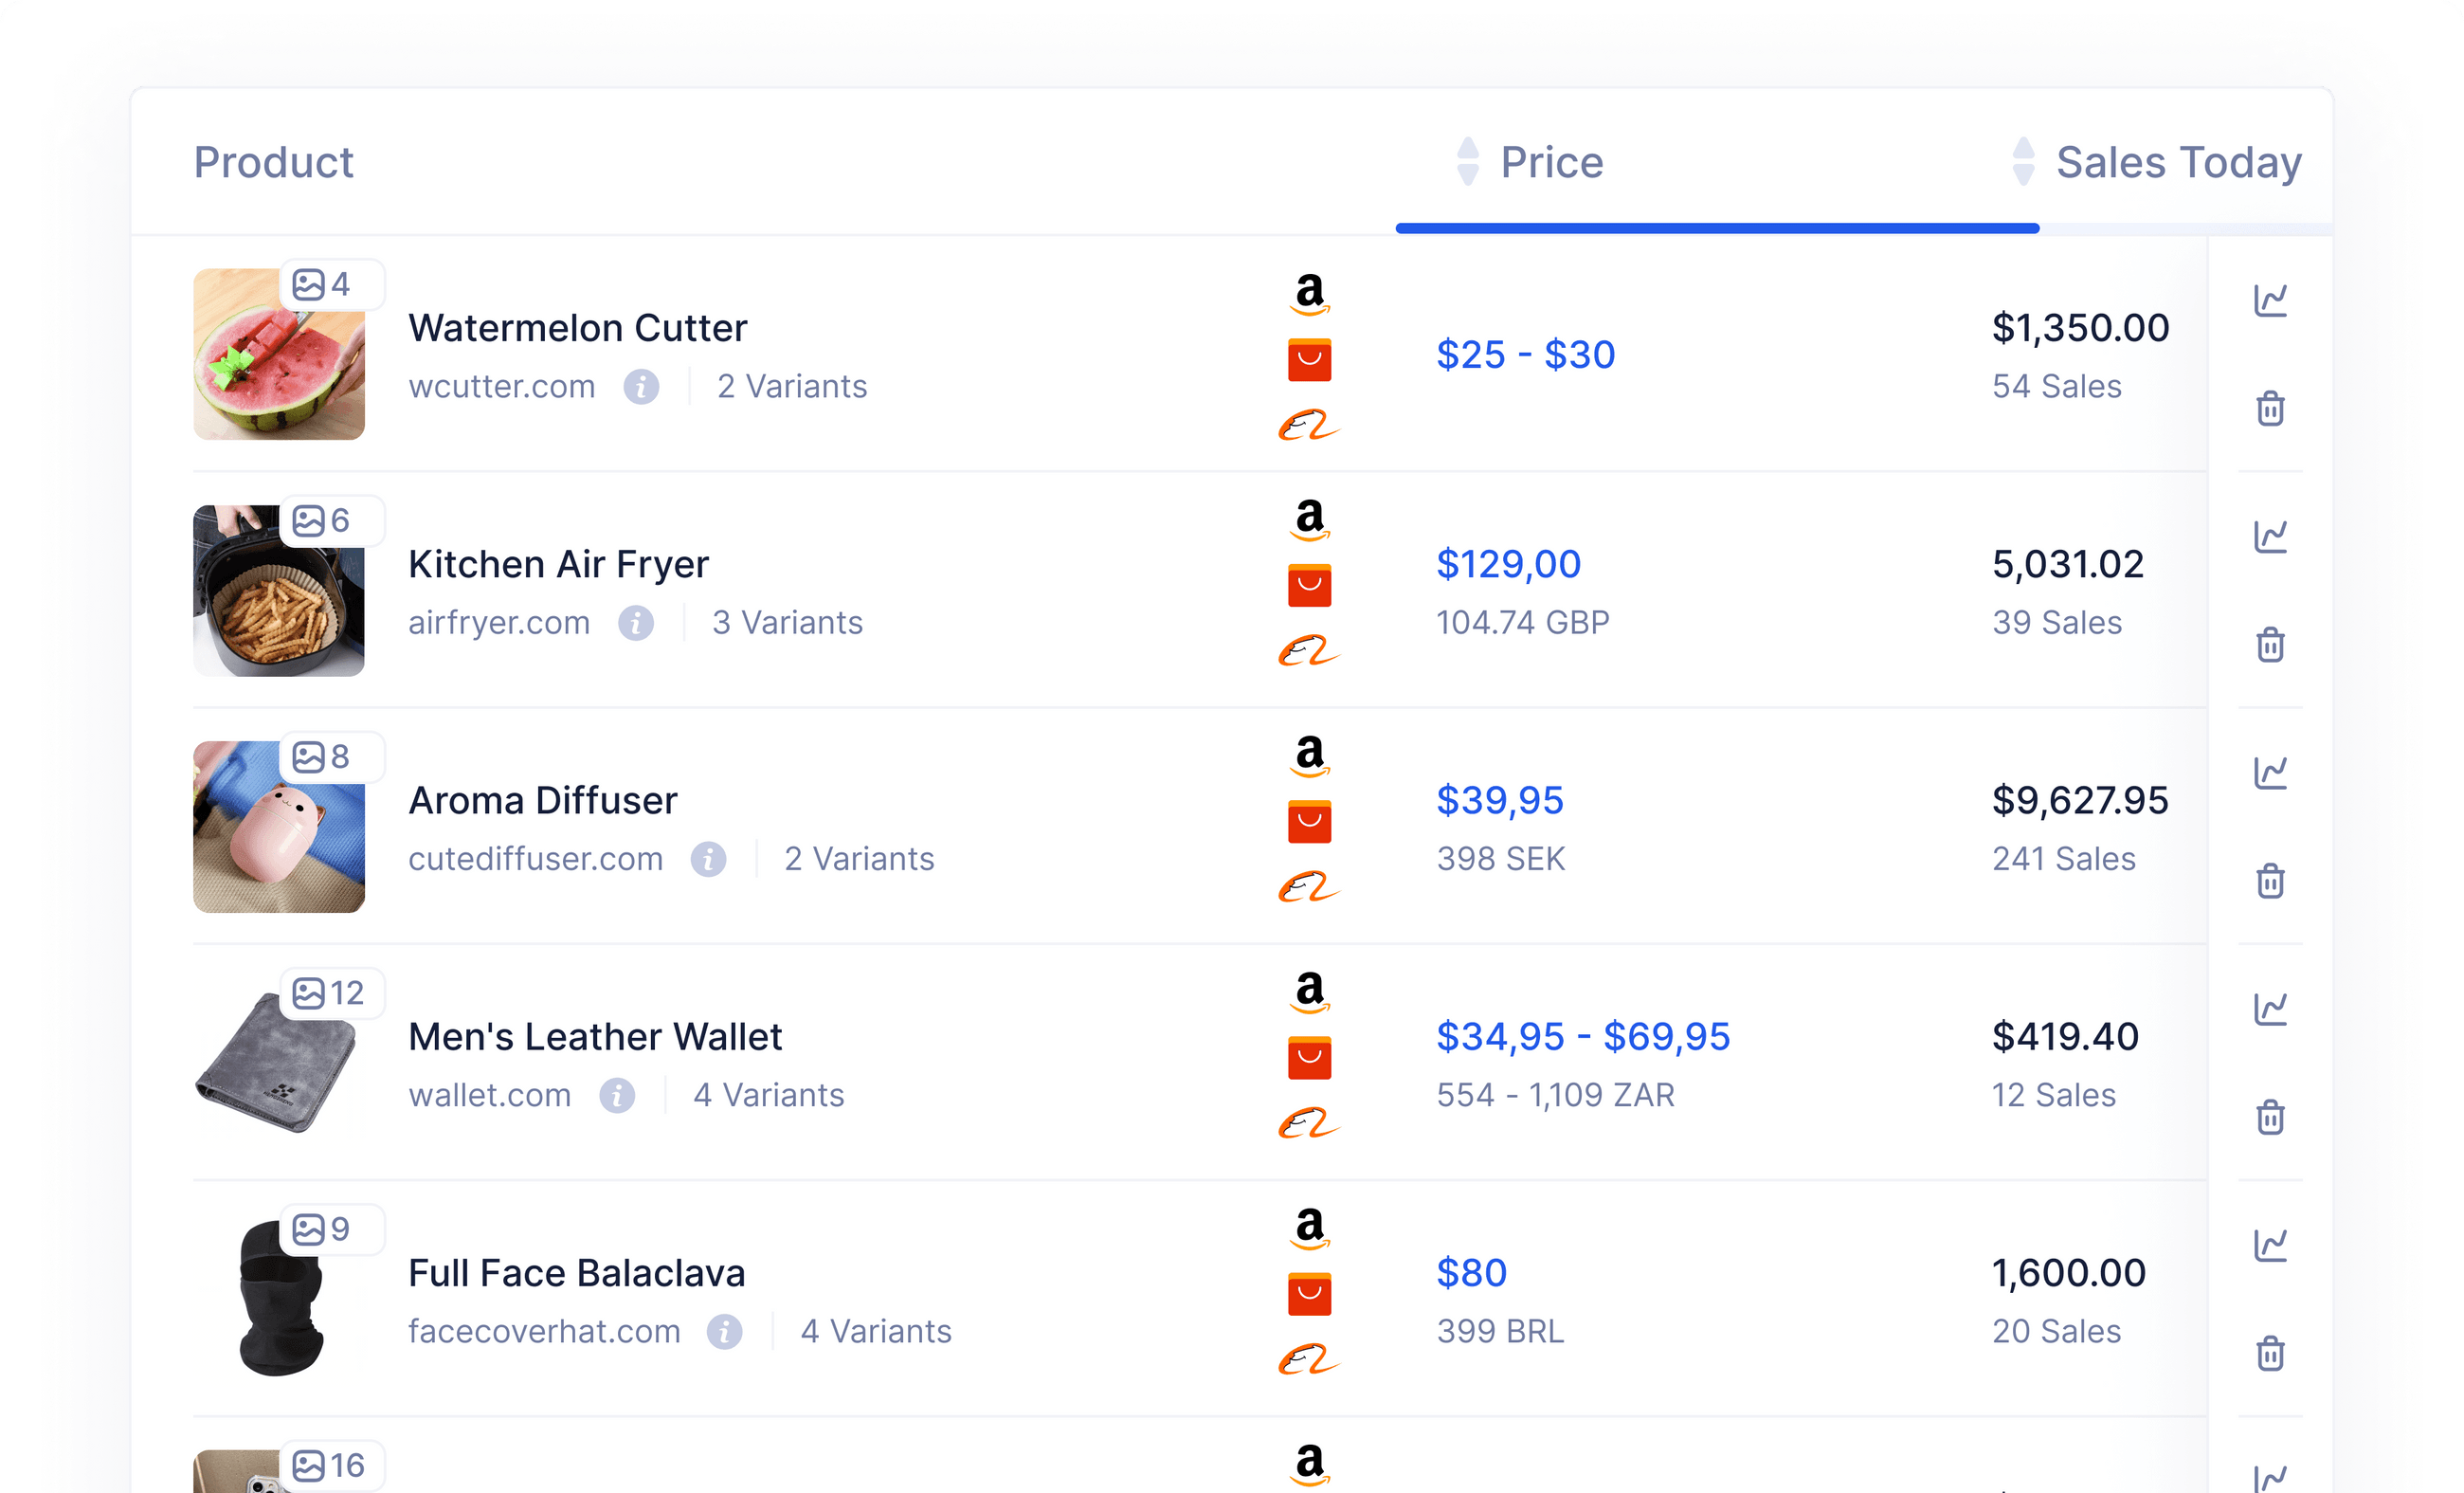Image resolution: width=2464 pixels, height=1493 pixels.
Task: Expand 4 Variants for Full Face Balaclava
Action: [x=875, y=1331]
